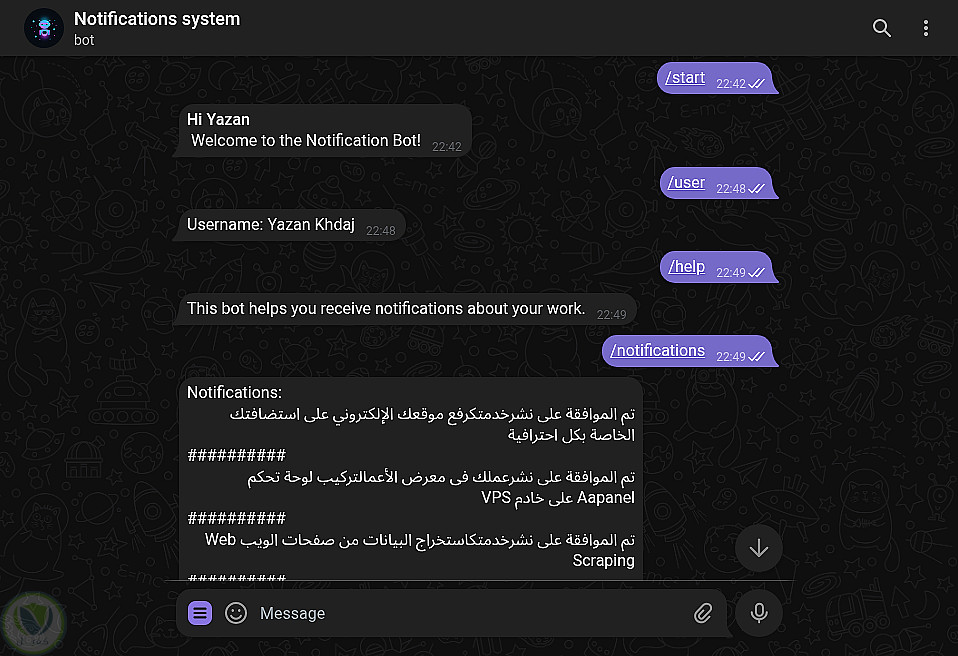Screen dimensions: 958x656
Task: Open the Notifications system chat title
Action: click(157, 19)
